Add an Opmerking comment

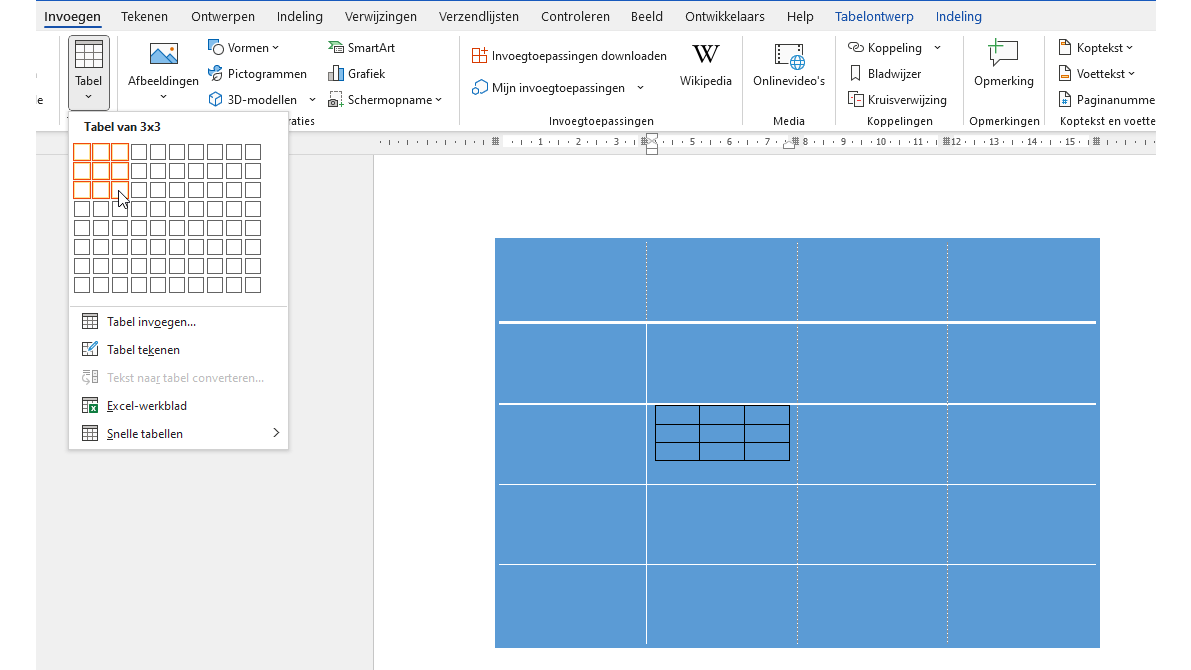pyautogui.click(x=1003, y=65)
